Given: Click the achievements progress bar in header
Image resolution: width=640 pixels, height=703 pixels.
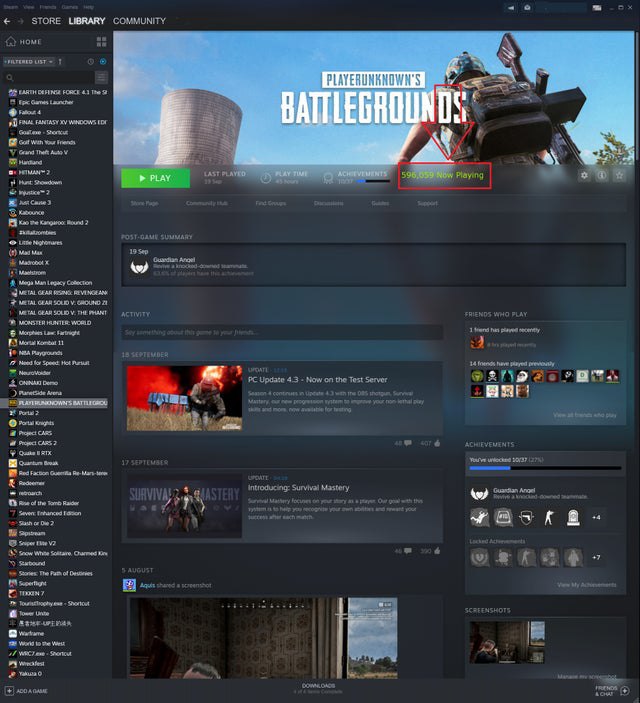Looking at the screenshot, I should click(373, 181).
